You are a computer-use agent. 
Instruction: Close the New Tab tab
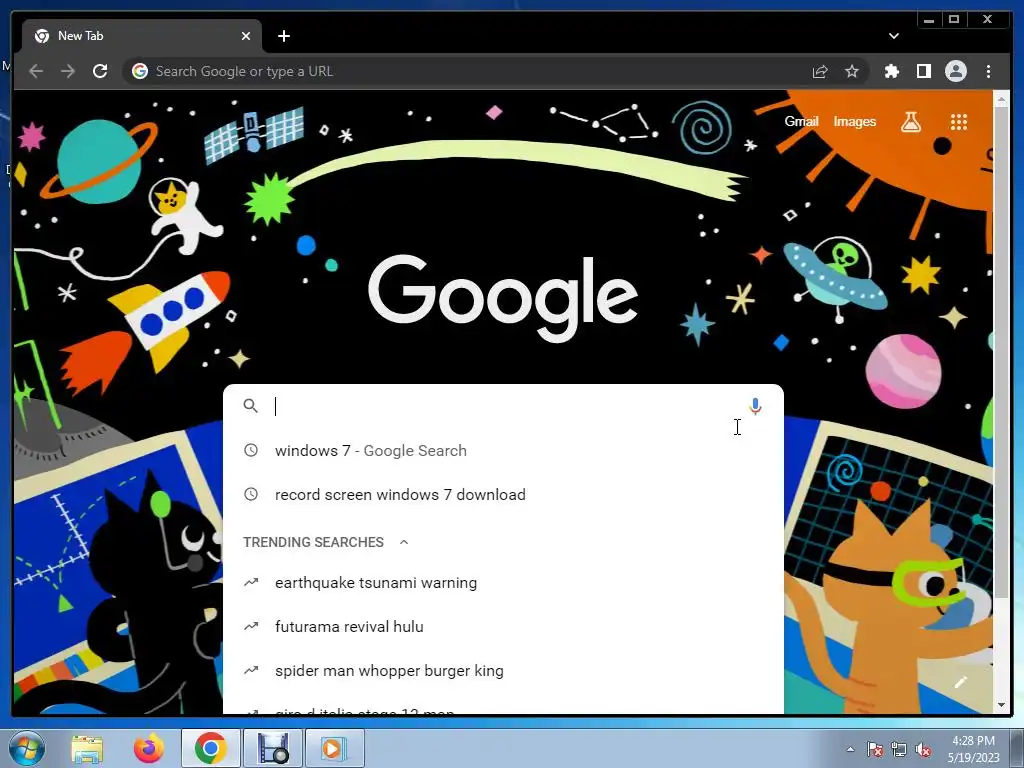[246, 36]
